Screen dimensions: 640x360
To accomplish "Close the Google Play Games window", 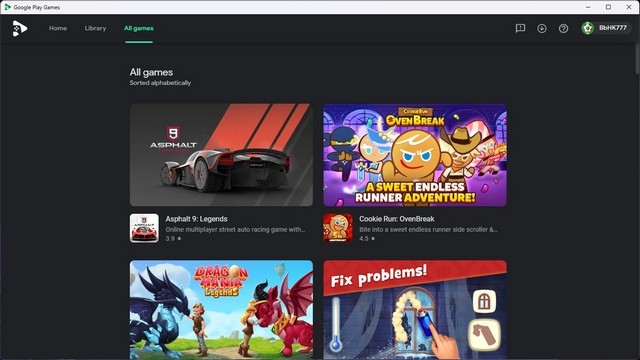I will click(x=629, y=7).
